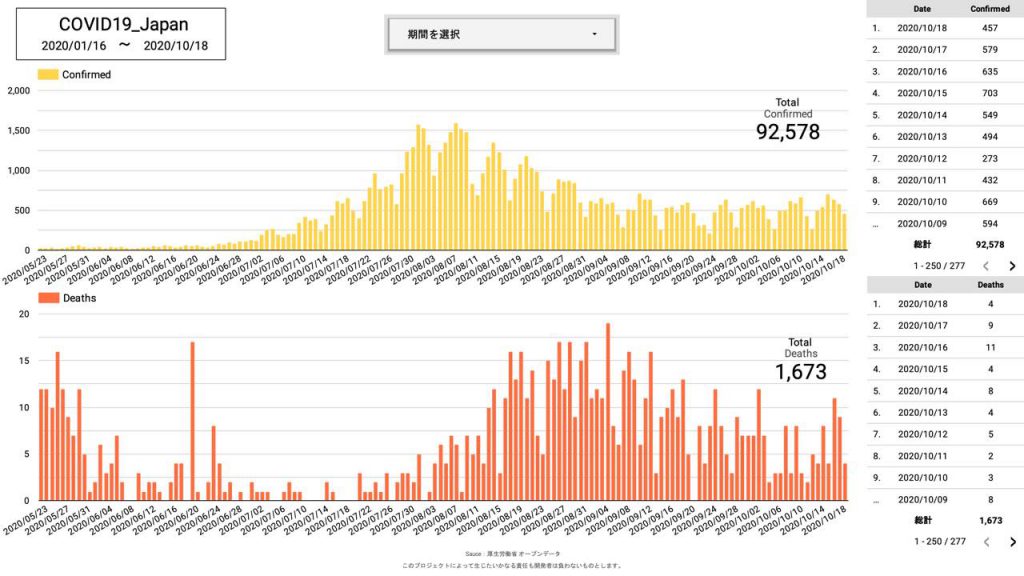Click the yellow Confirmed legend swatch
1024x576 pixels.
[48, 74]
